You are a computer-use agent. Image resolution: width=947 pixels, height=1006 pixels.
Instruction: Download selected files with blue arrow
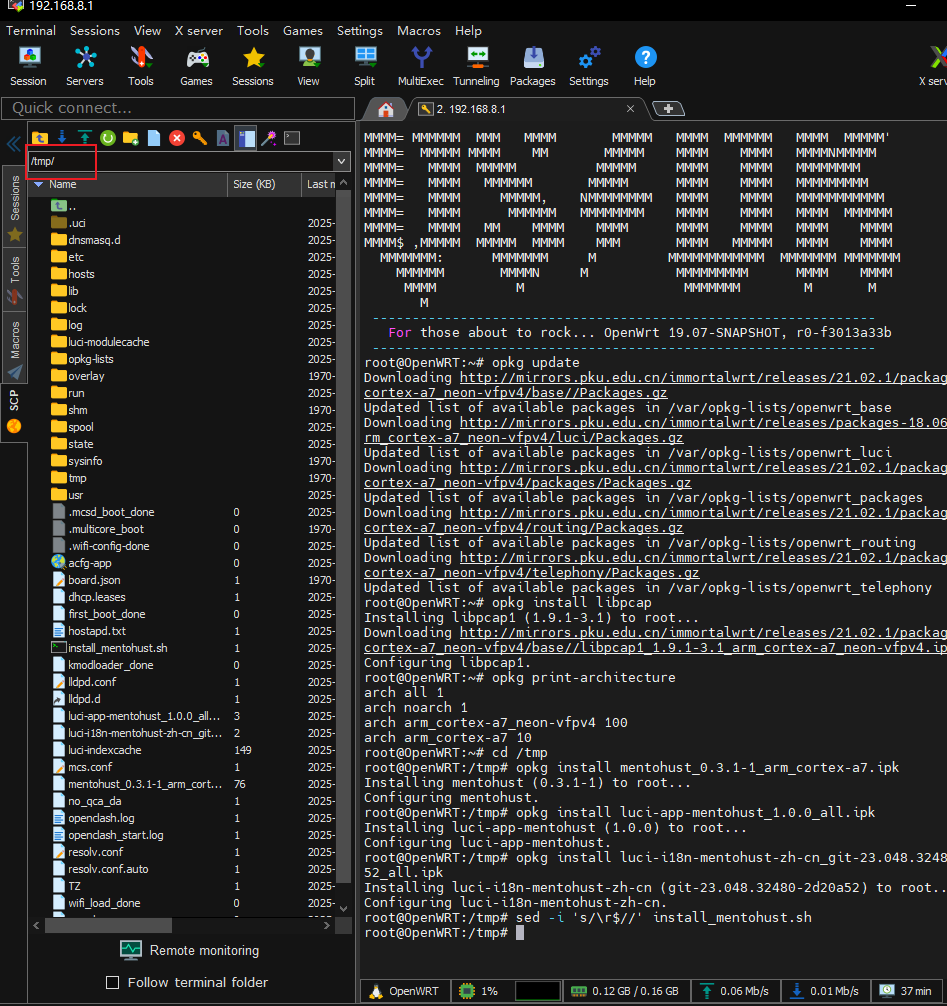click(x=62, y=138)
